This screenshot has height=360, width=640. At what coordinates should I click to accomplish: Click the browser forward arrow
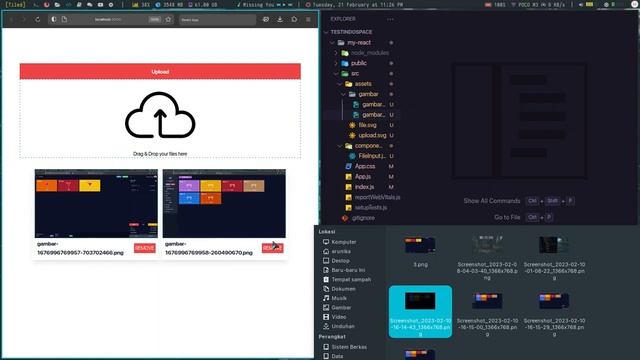23,19
